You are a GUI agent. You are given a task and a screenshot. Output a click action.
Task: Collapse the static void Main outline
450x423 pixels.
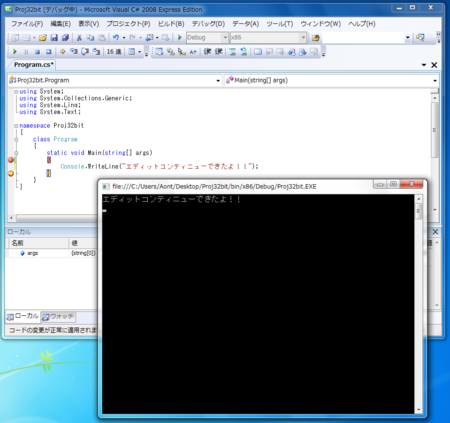(16, 153)
